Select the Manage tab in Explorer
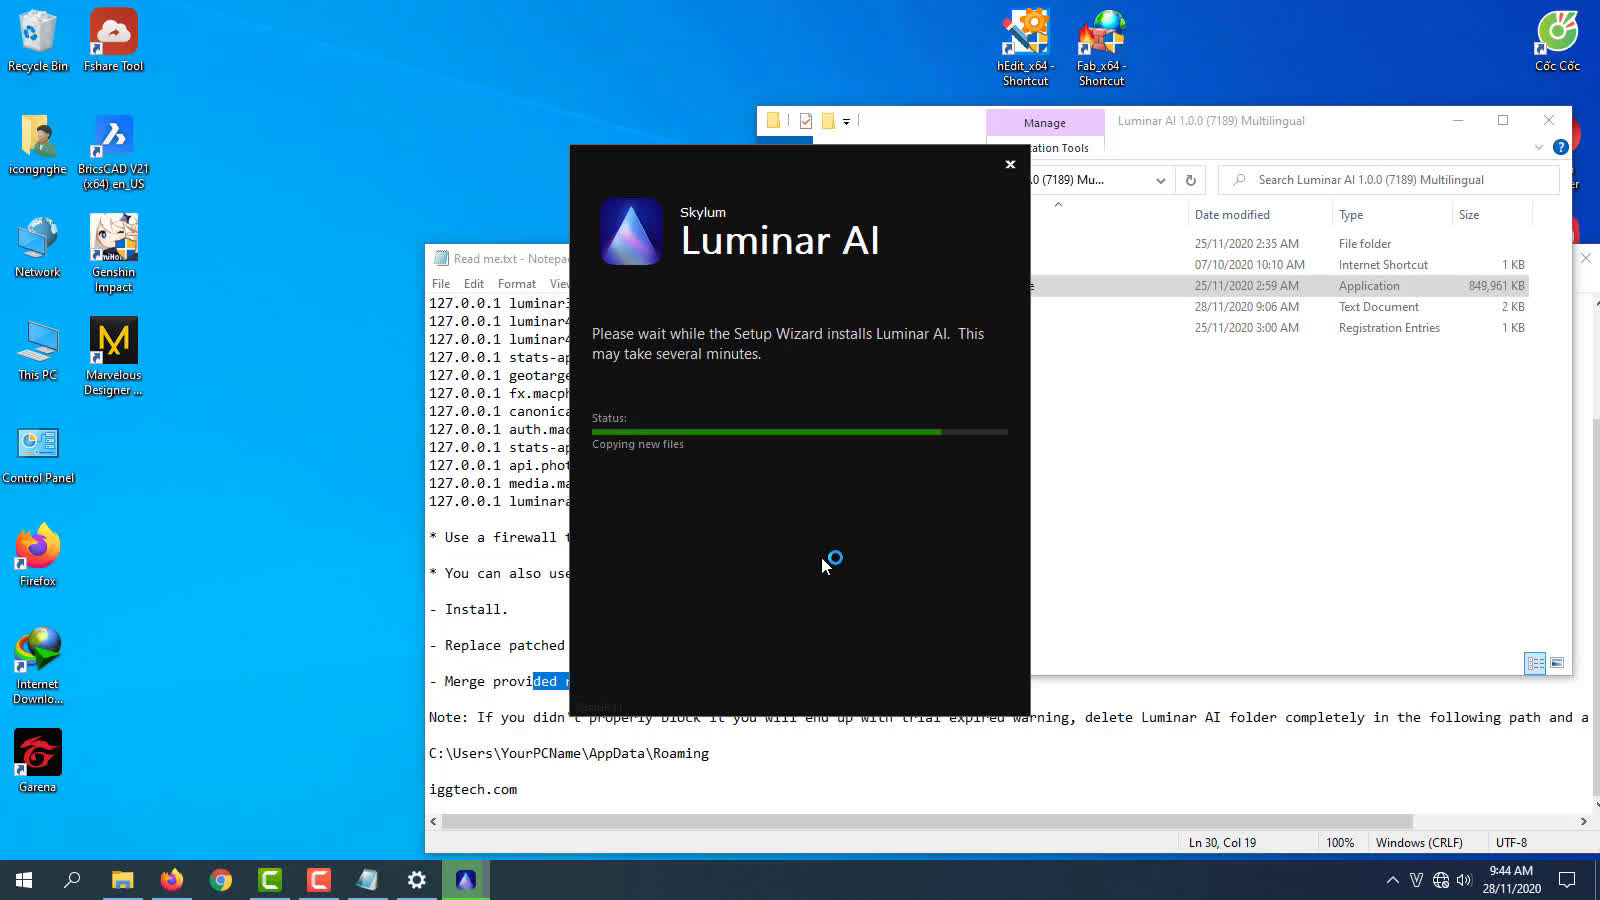 pyautogui.click(x=1045, y=123)
